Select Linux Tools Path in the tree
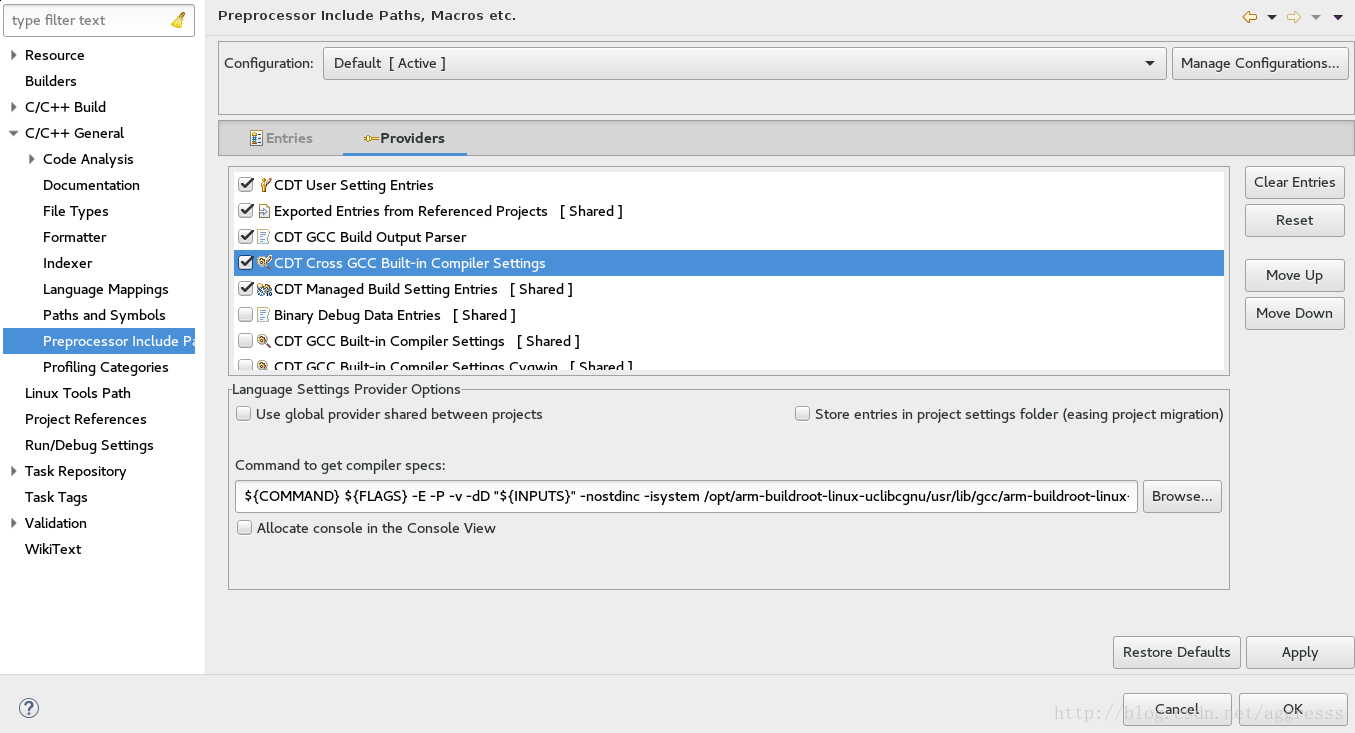 click(78, 393)
